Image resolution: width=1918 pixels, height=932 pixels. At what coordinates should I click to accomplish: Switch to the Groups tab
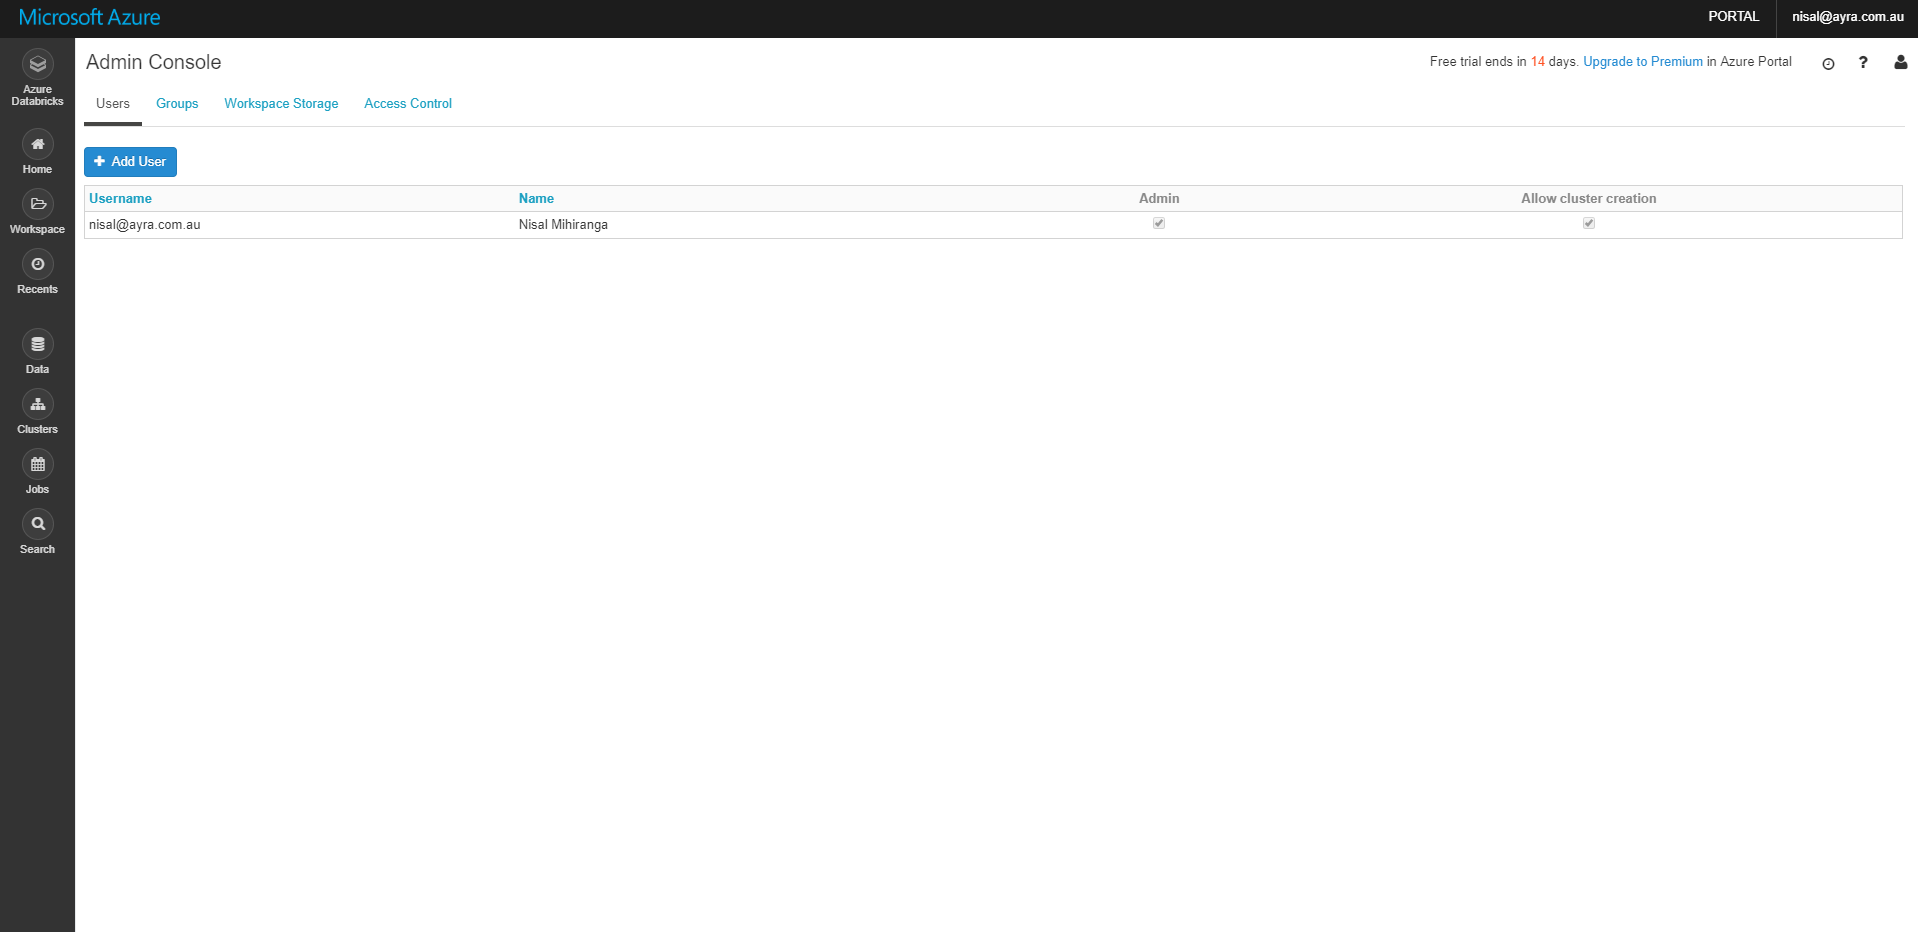click(177, 104)
